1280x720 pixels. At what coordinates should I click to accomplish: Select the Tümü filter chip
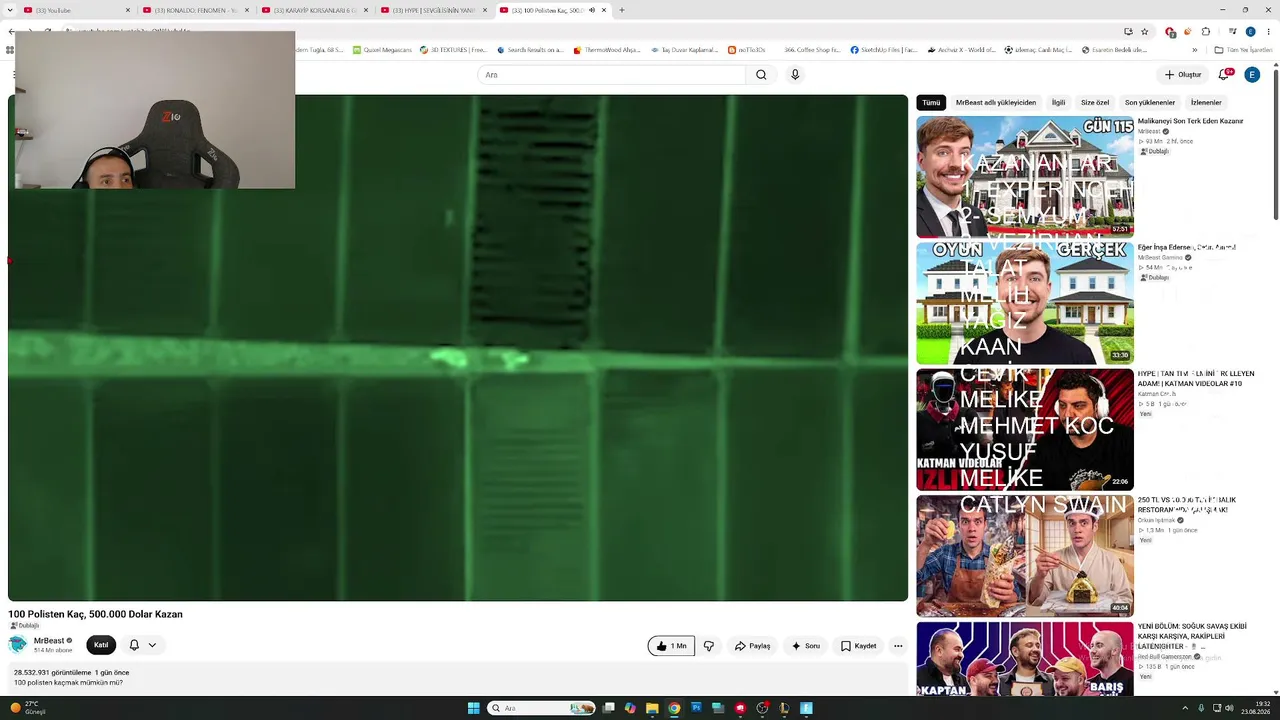click(x=931, y=102)
